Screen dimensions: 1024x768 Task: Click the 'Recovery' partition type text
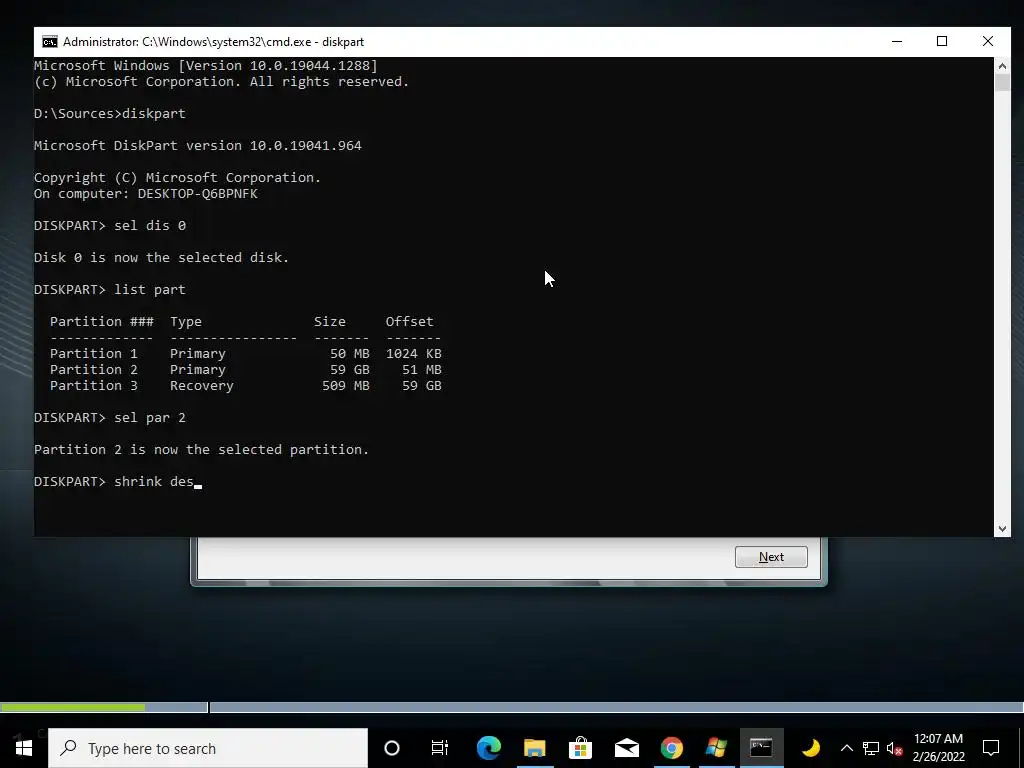[201, 386]
